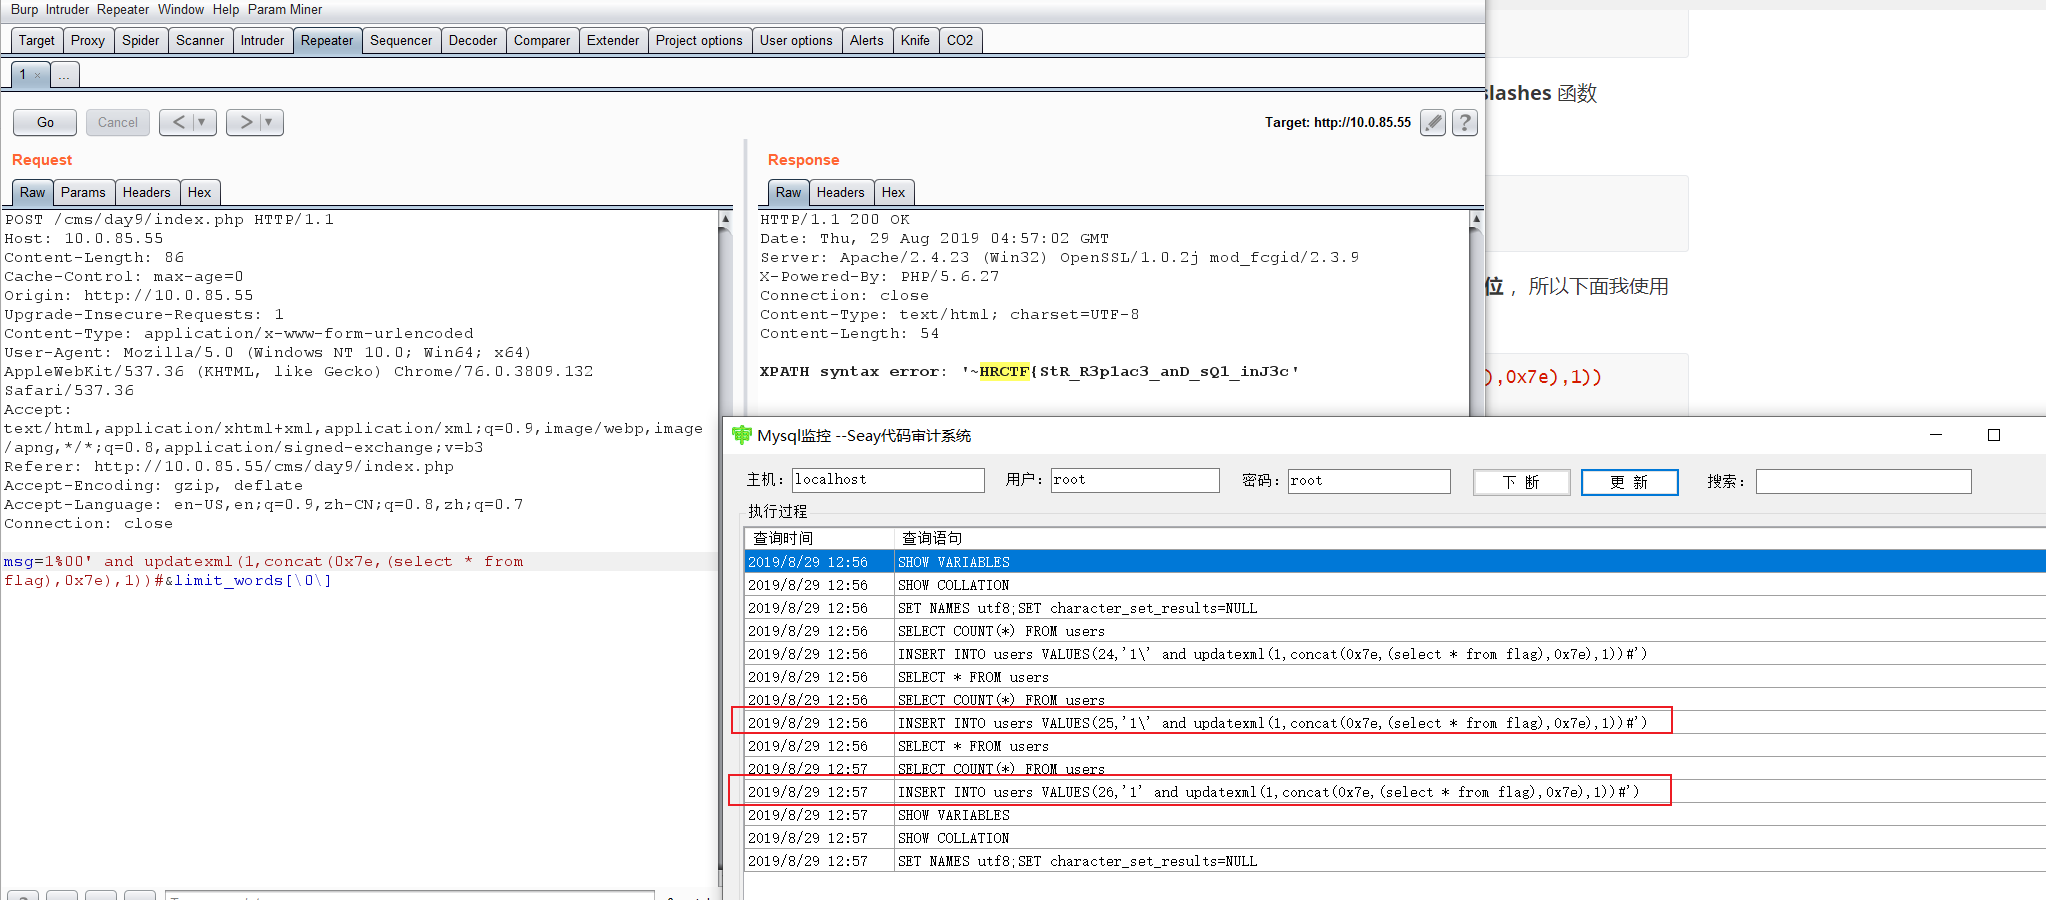This screenshot has width=2046, height=900.
Task: Switch to the Proxy tab
Action: (88, 40)
